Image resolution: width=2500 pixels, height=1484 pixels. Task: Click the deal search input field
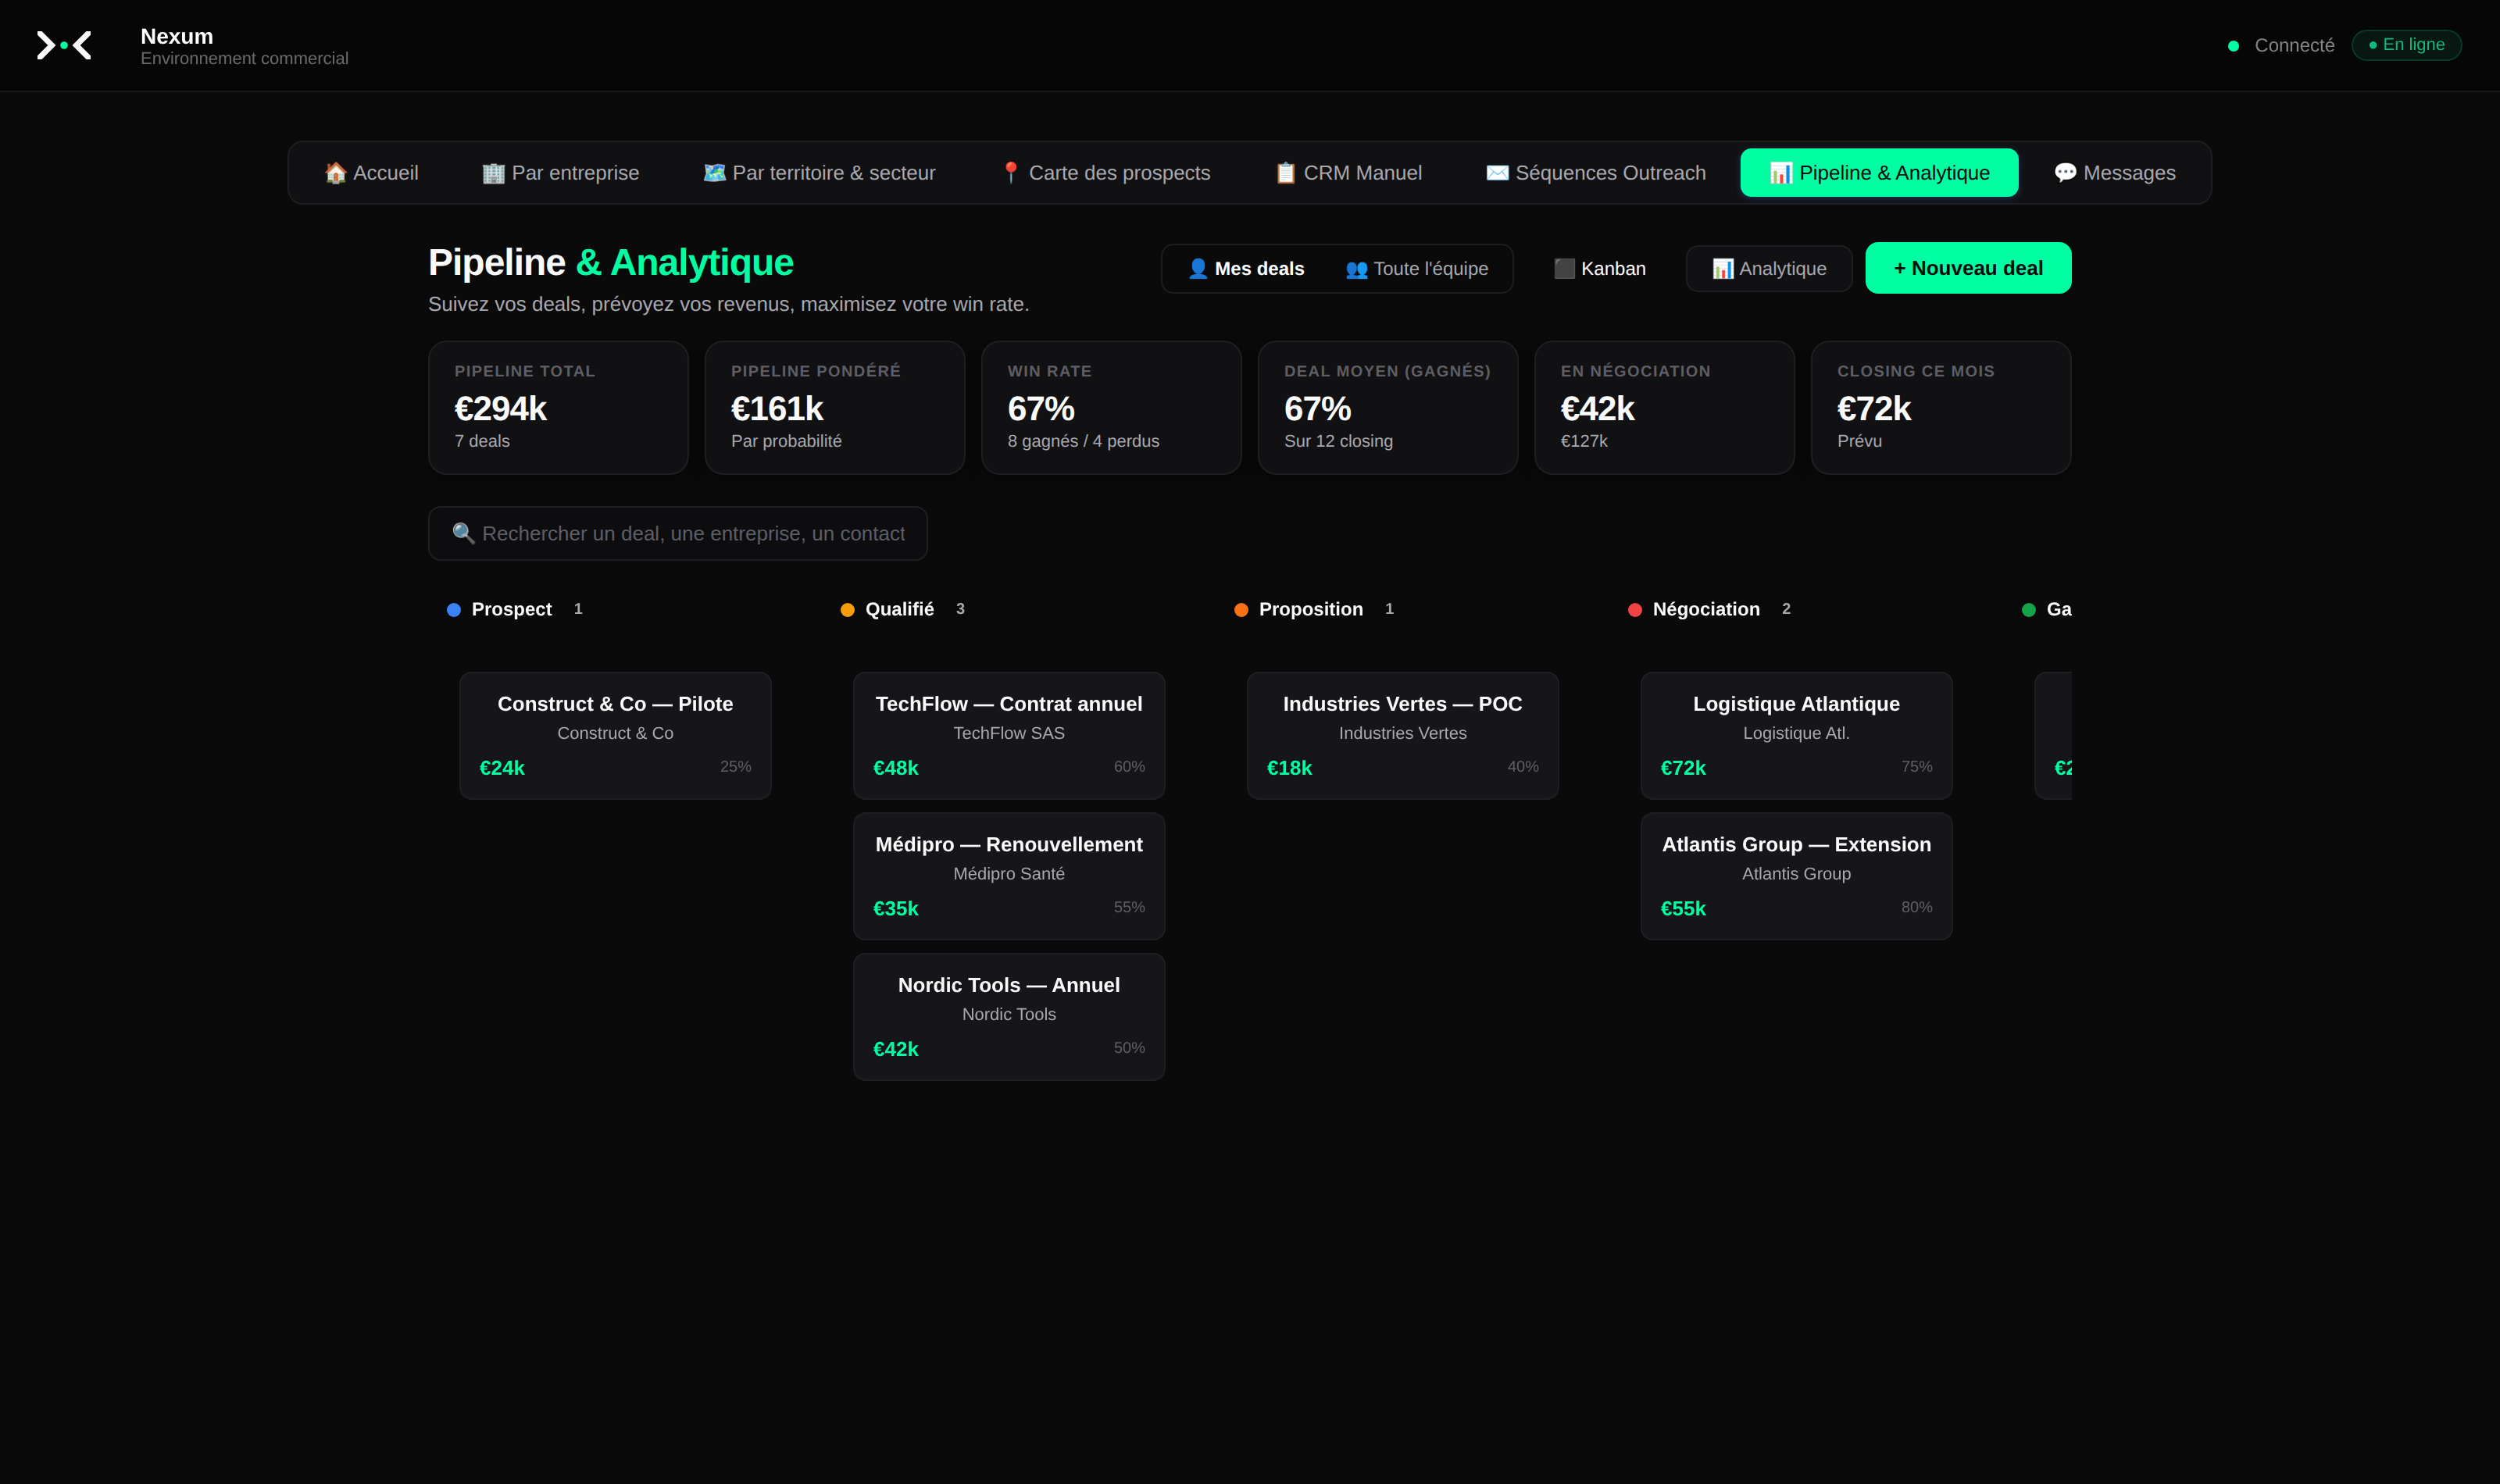pos(677,533)
